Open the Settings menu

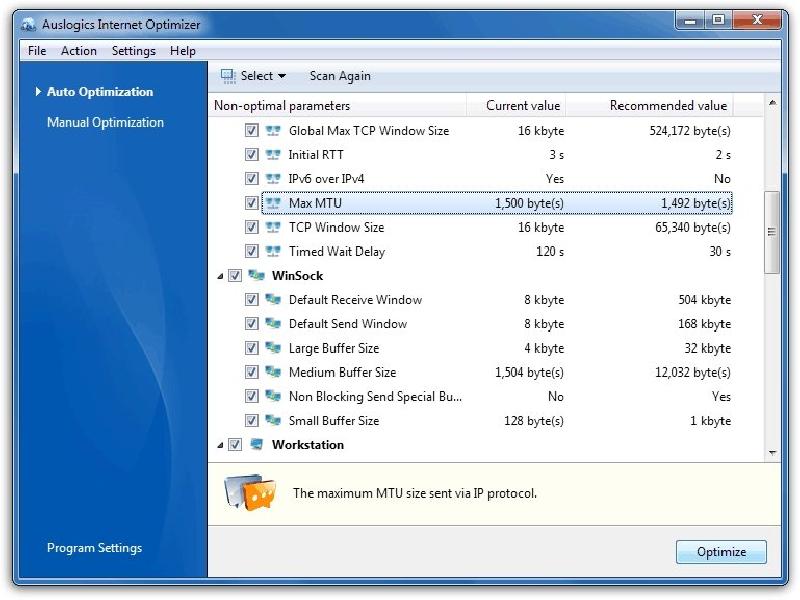134,51
